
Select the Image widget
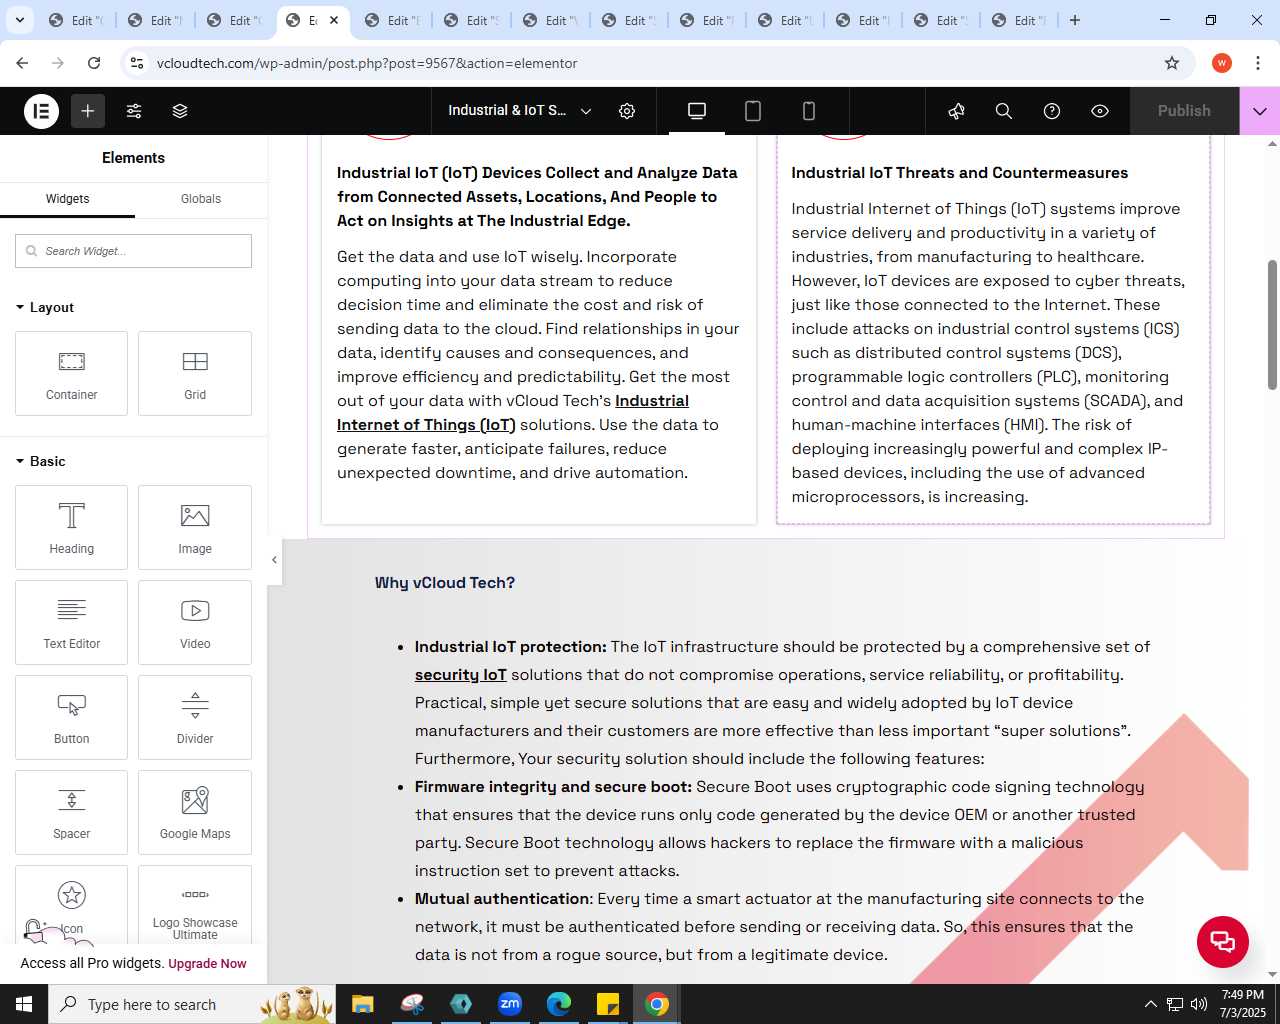point(195,527)
